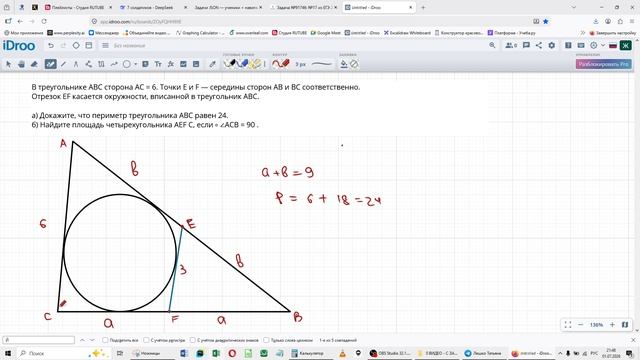Open the zoom search magnifier
640x360 pixels.
pos(492,46)
